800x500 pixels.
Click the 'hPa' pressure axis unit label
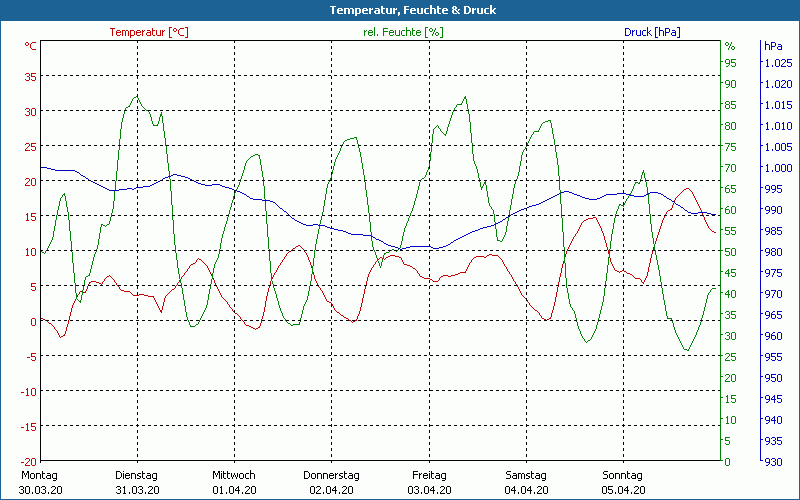click(773, 46)
